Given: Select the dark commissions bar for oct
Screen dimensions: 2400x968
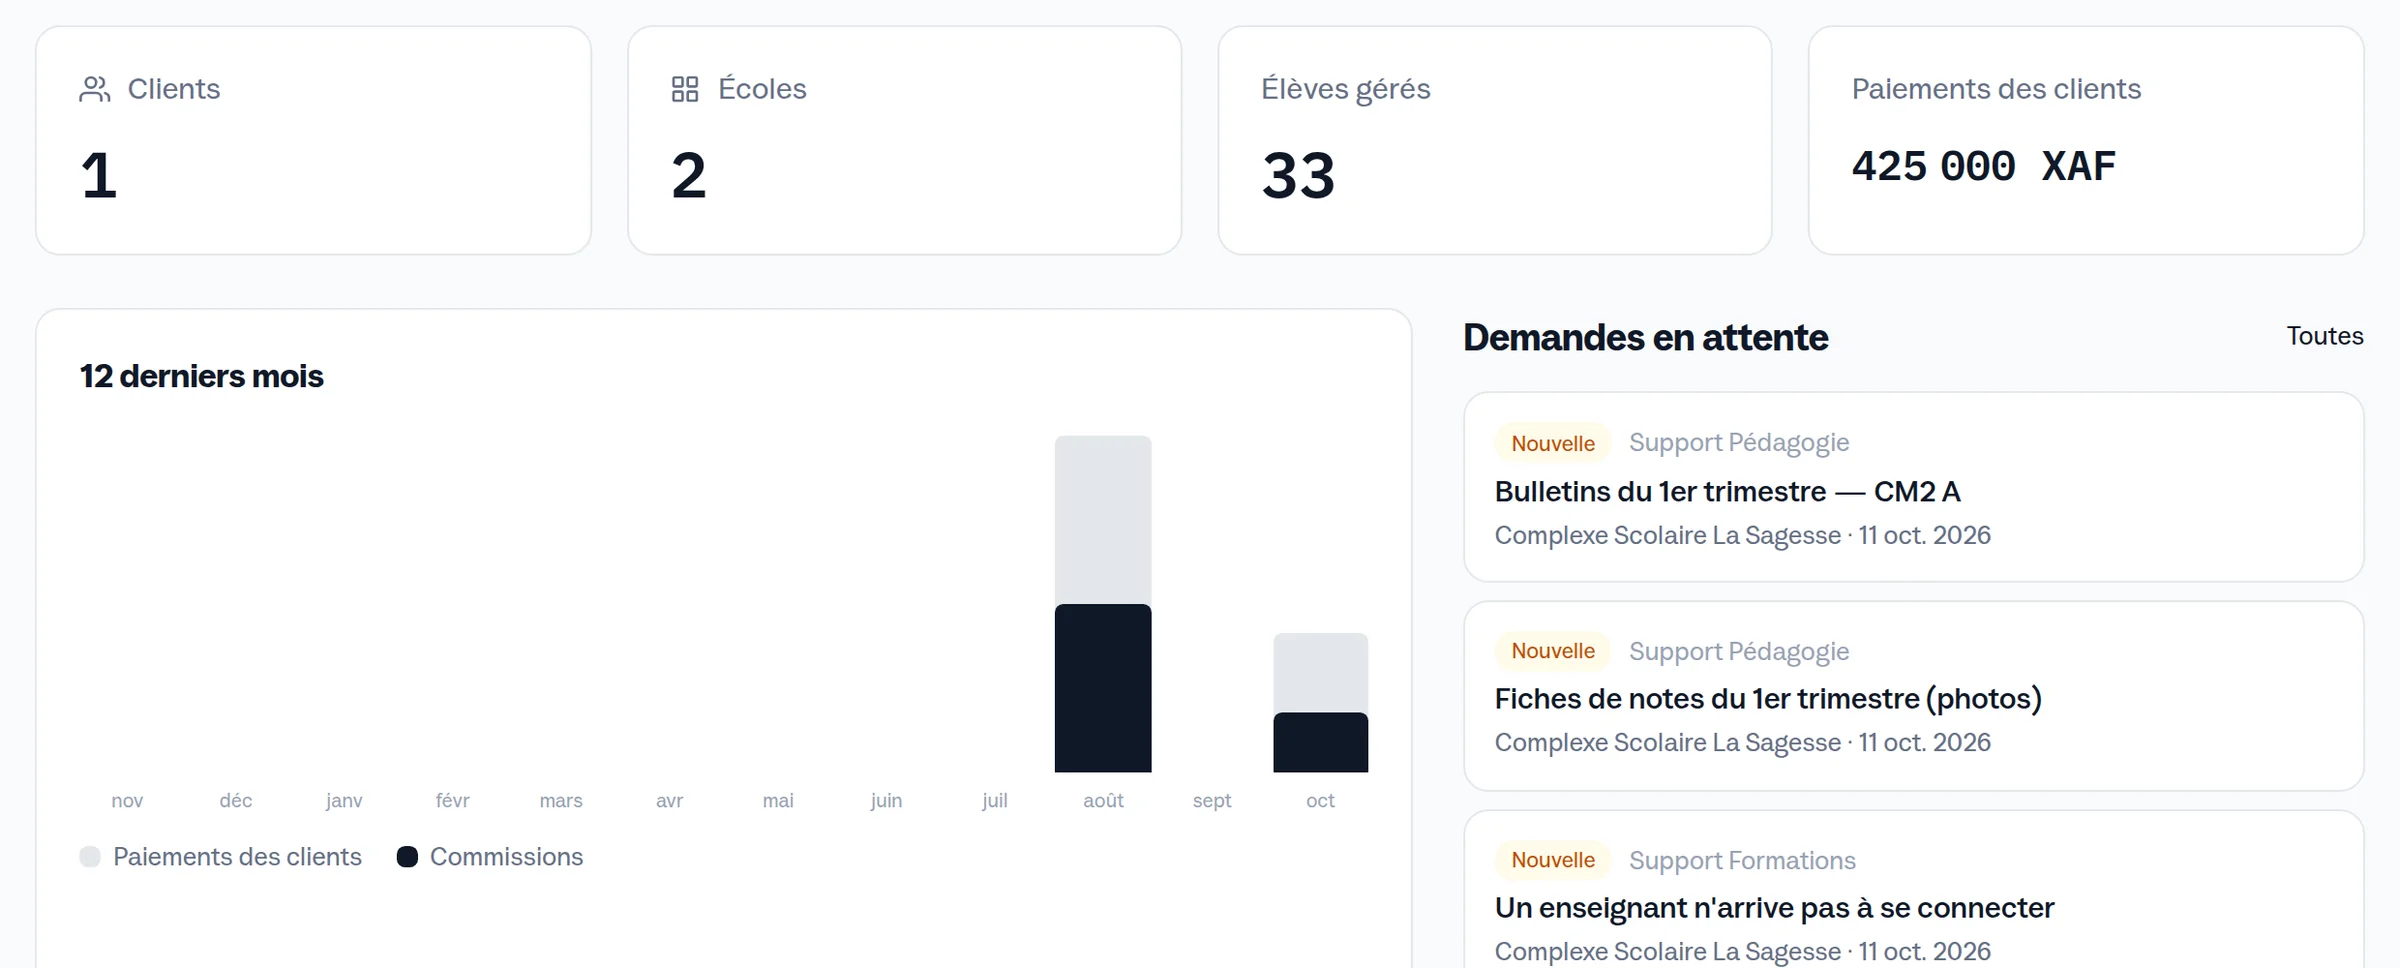Looking at the screenshot, I should pyautogui.click(x=1320, y=742).
